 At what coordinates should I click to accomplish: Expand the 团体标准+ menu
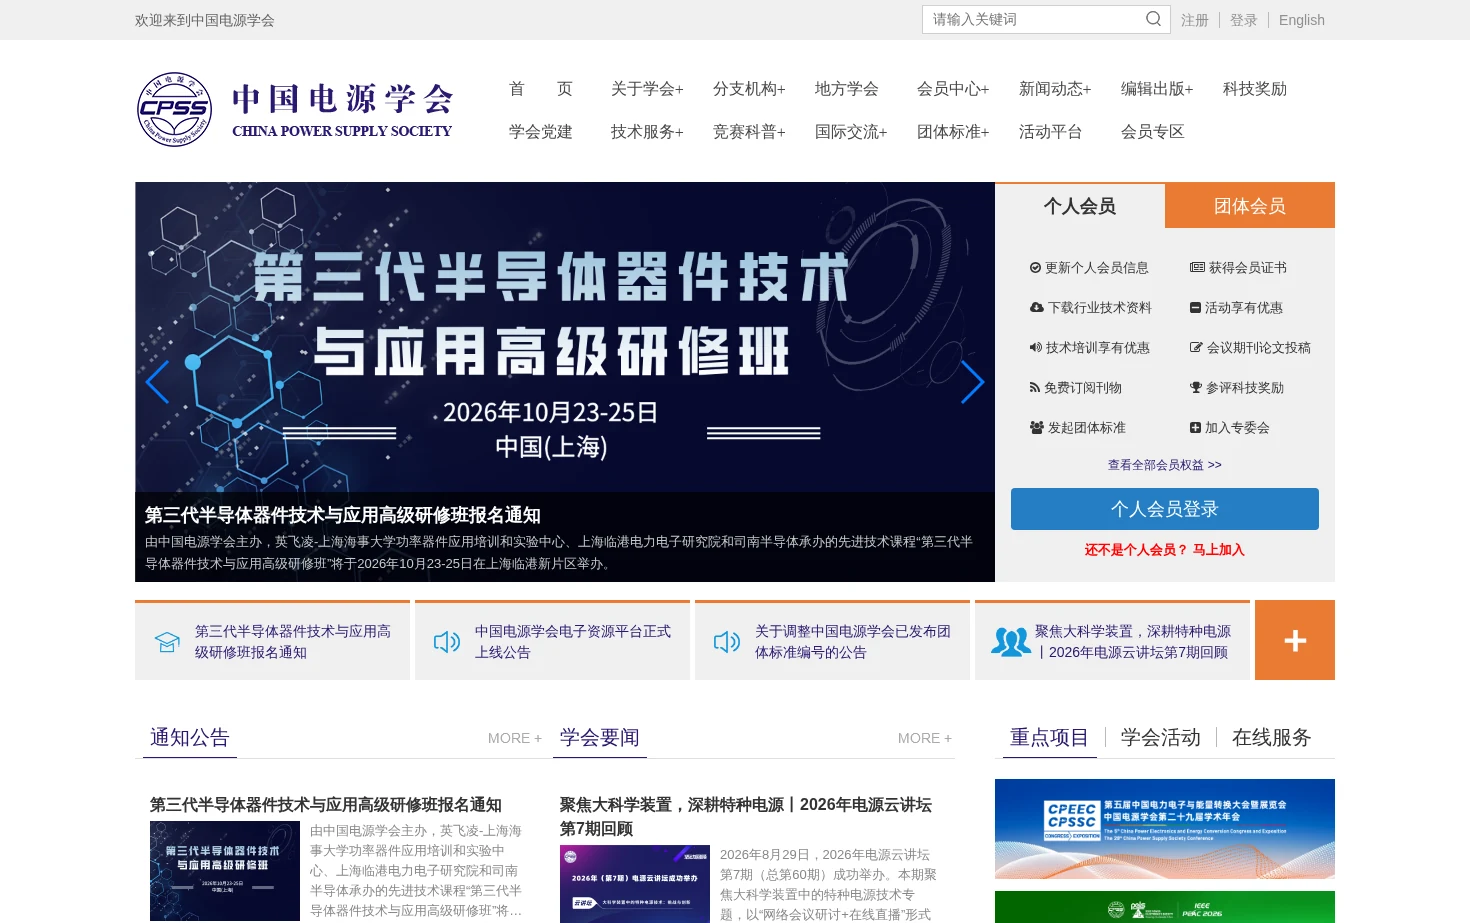tap(953, 132)
